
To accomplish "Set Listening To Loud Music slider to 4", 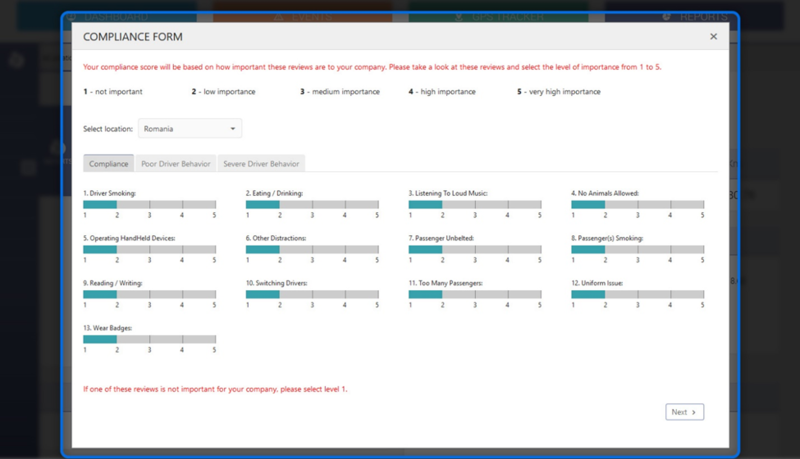I will (x=508, y=205).
